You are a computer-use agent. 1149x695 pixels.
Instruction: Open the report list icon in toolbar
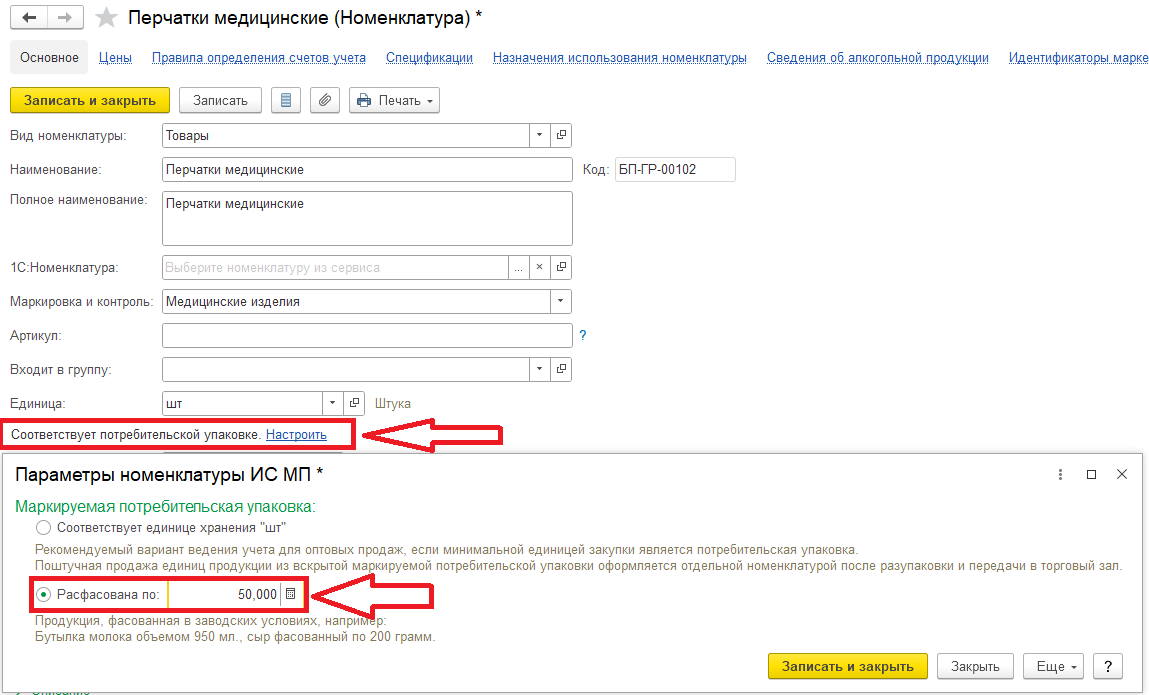(286, 100)
